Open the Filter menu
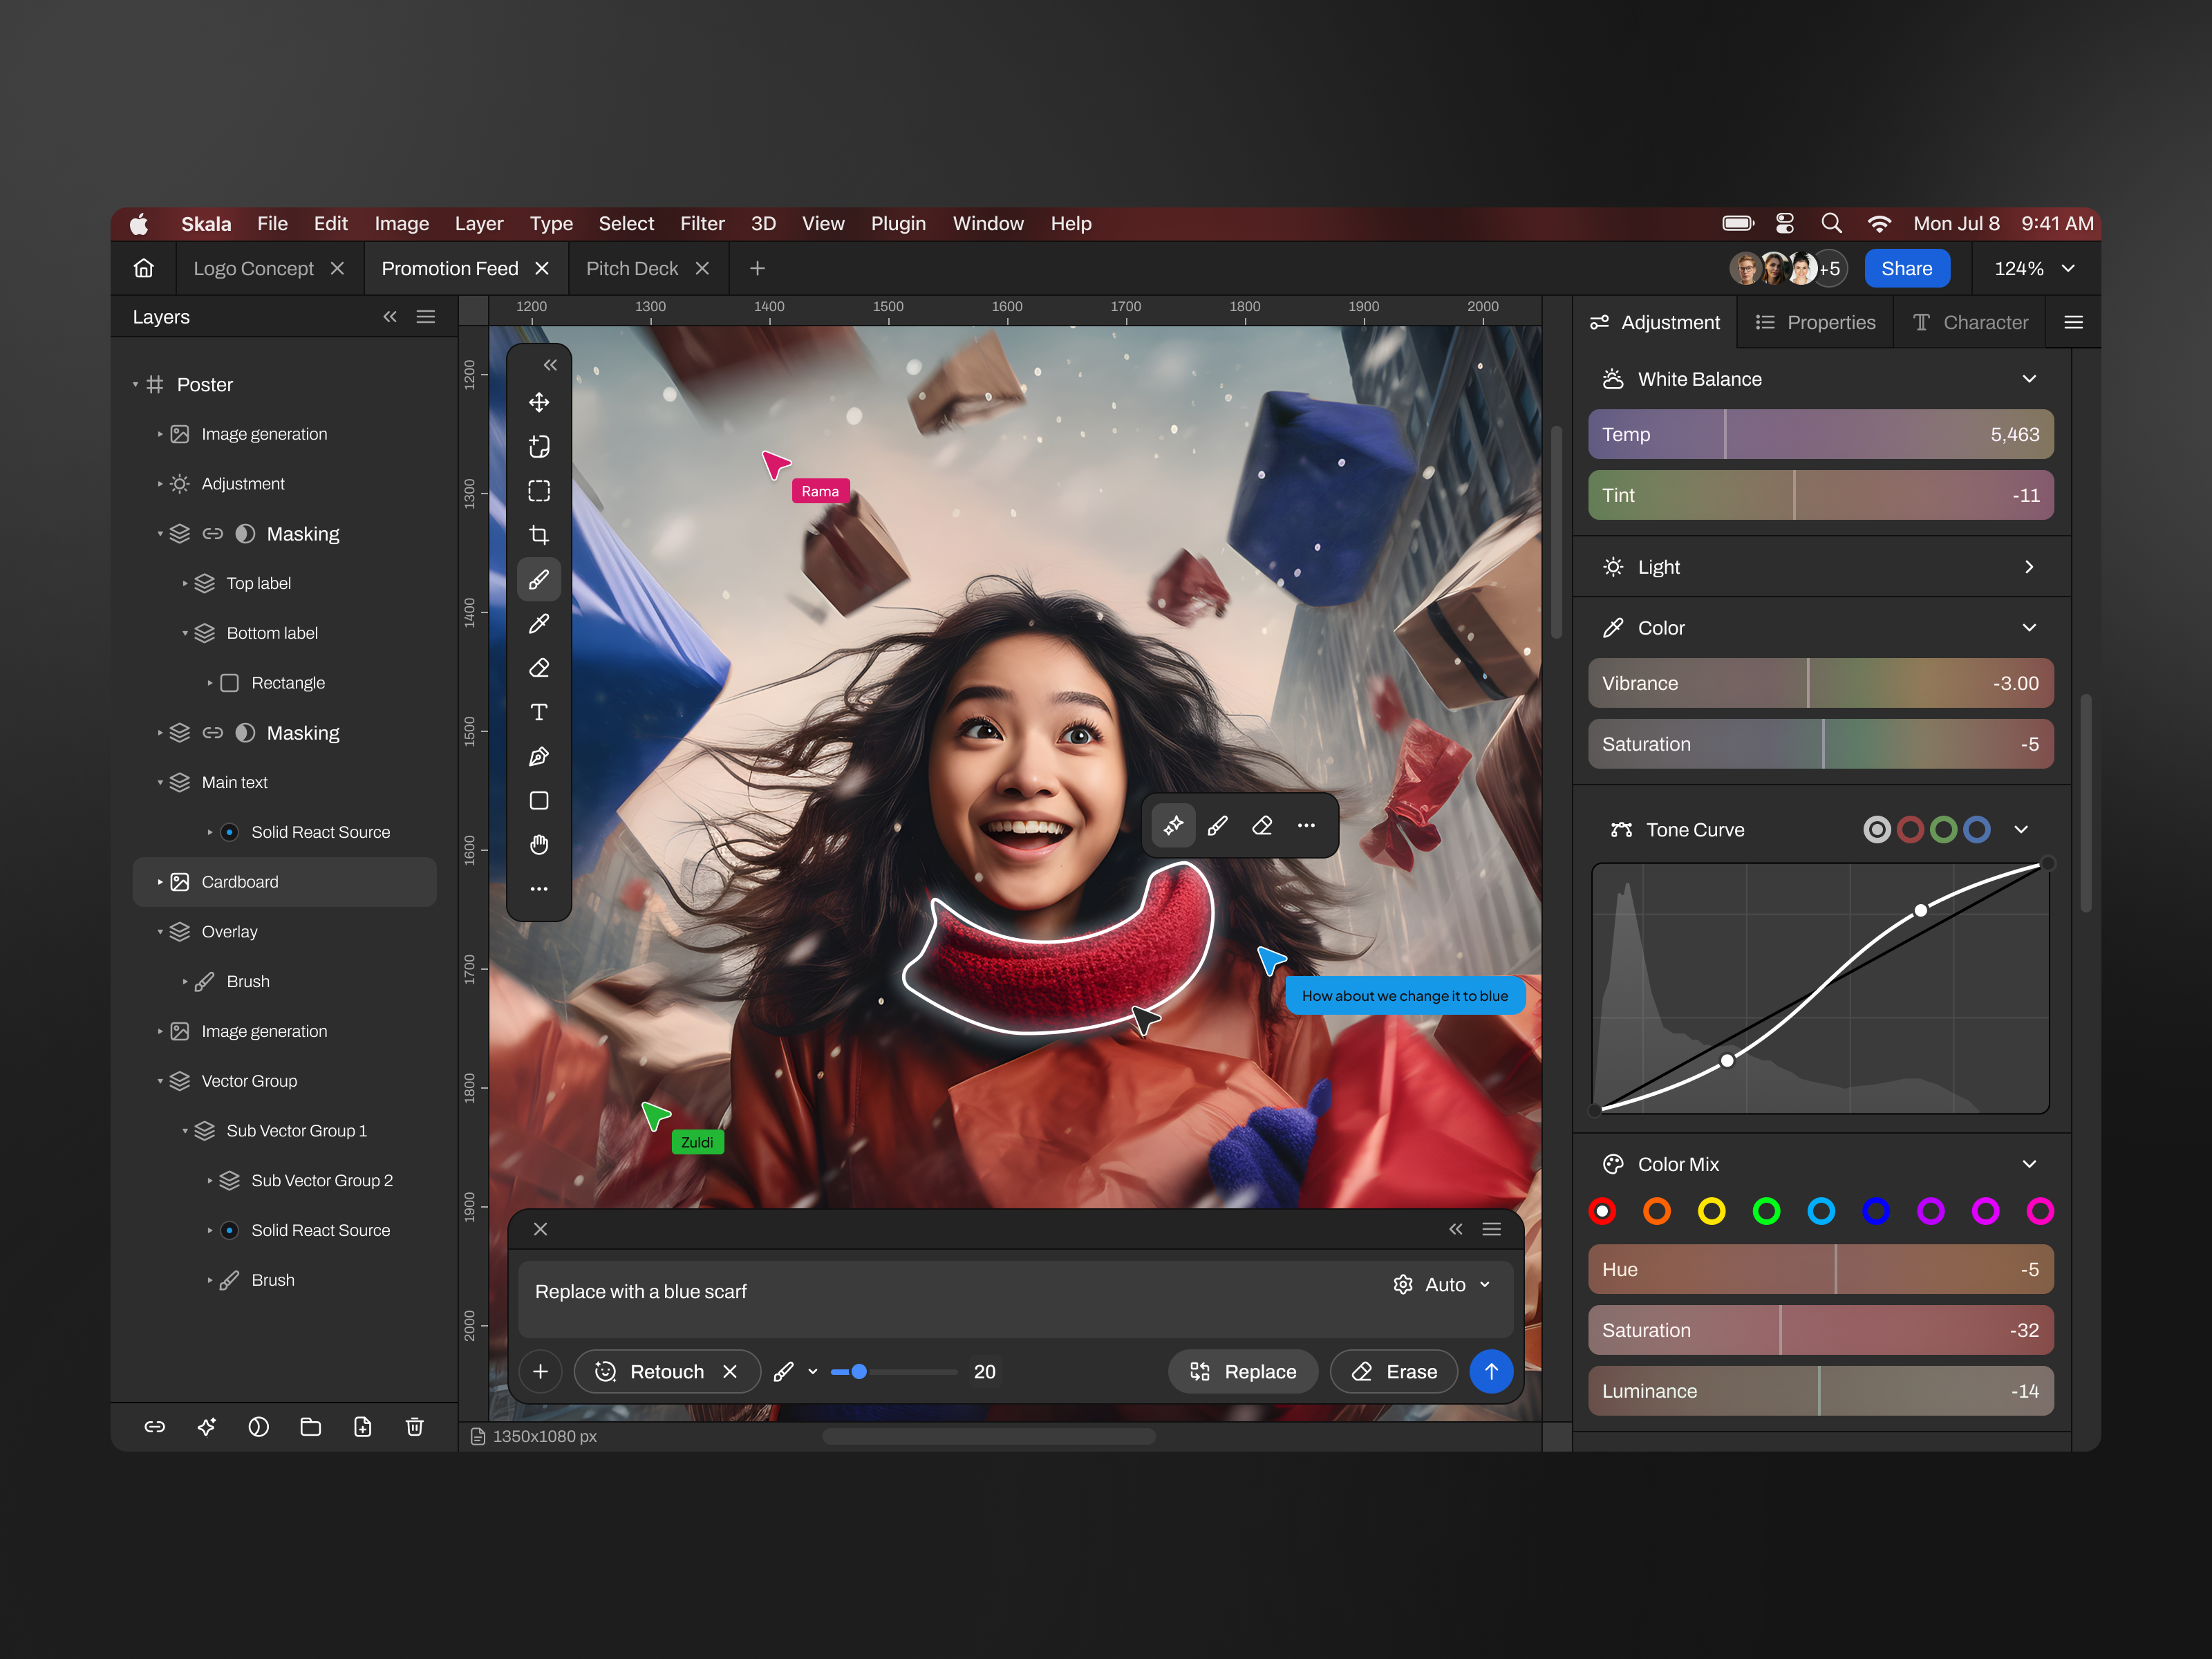 pyautogui.click(x=702, y=223)
